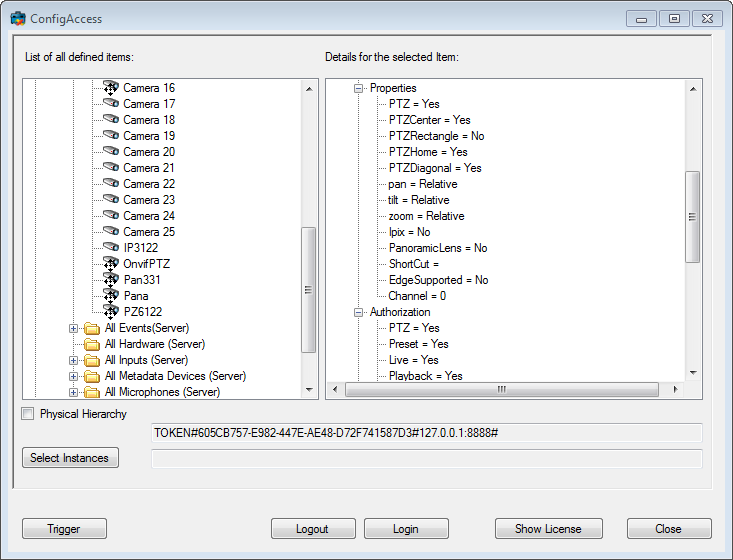This screenshot has height=560, width=733.
Task: Click the All Microphones (Server) folder icon
Action: 93,392
